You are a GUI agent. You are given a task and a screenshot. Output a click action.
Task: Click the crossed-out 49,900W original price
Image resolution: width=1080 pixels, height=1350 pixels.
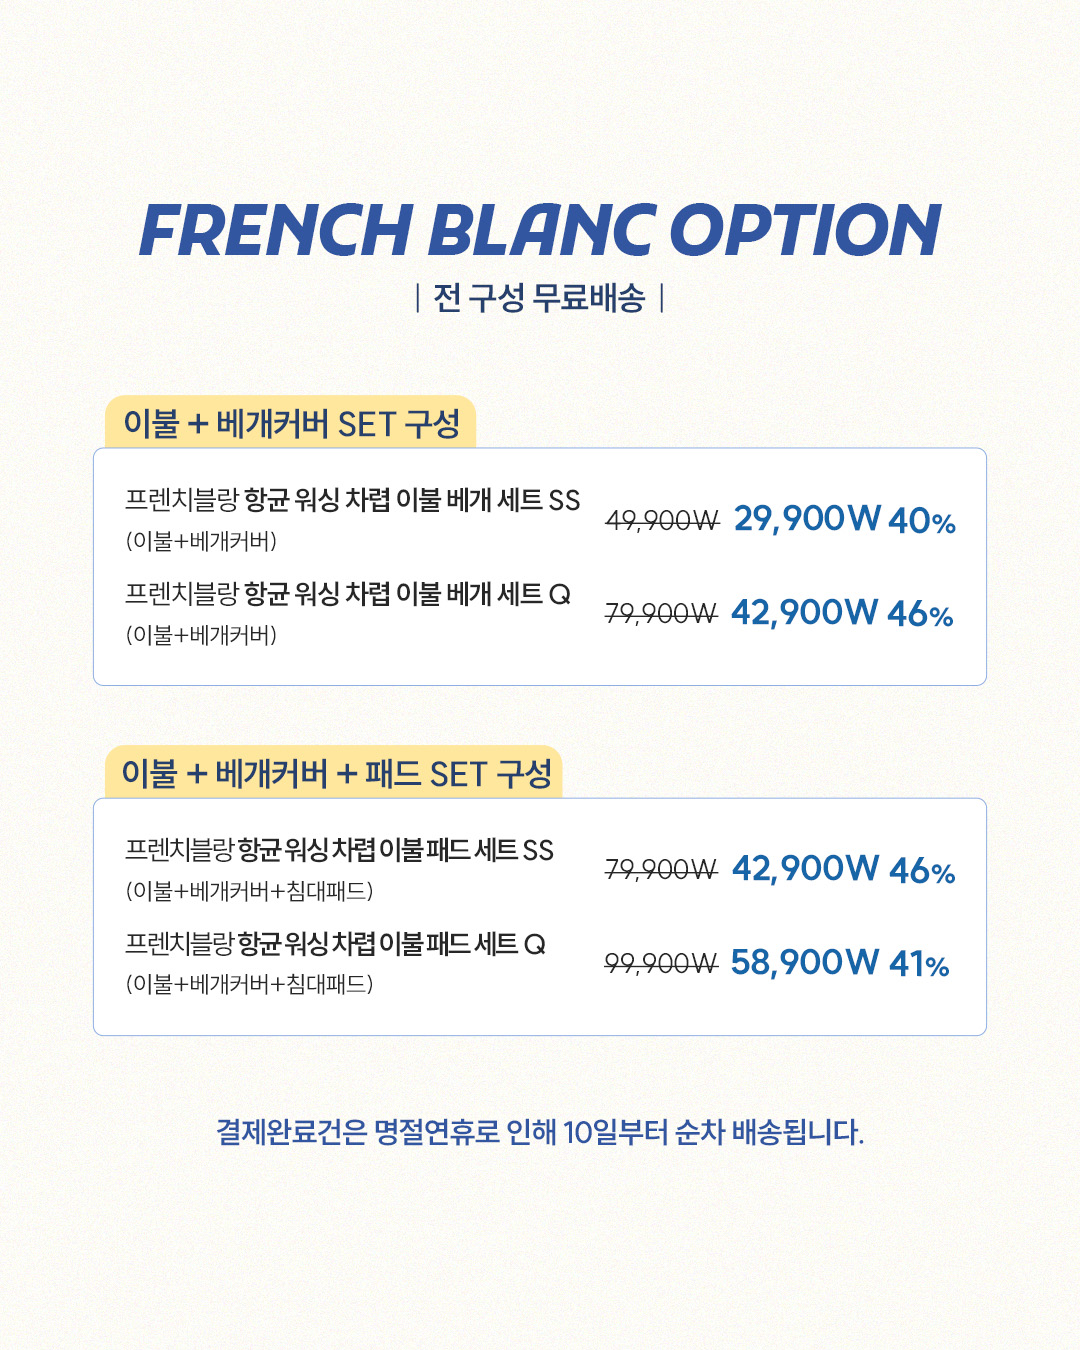click(x=662, y=520)
